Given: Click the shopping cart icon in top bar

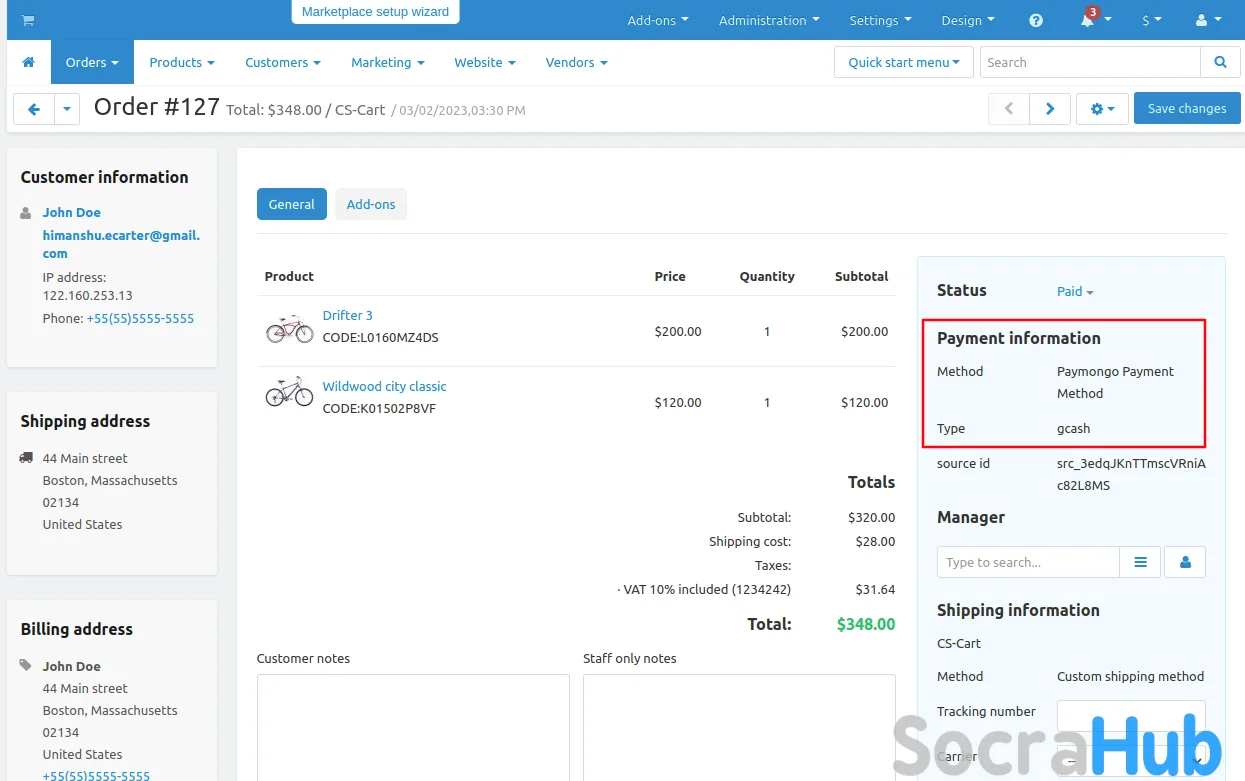Looking at the screenshot, I should coord(27,20).
